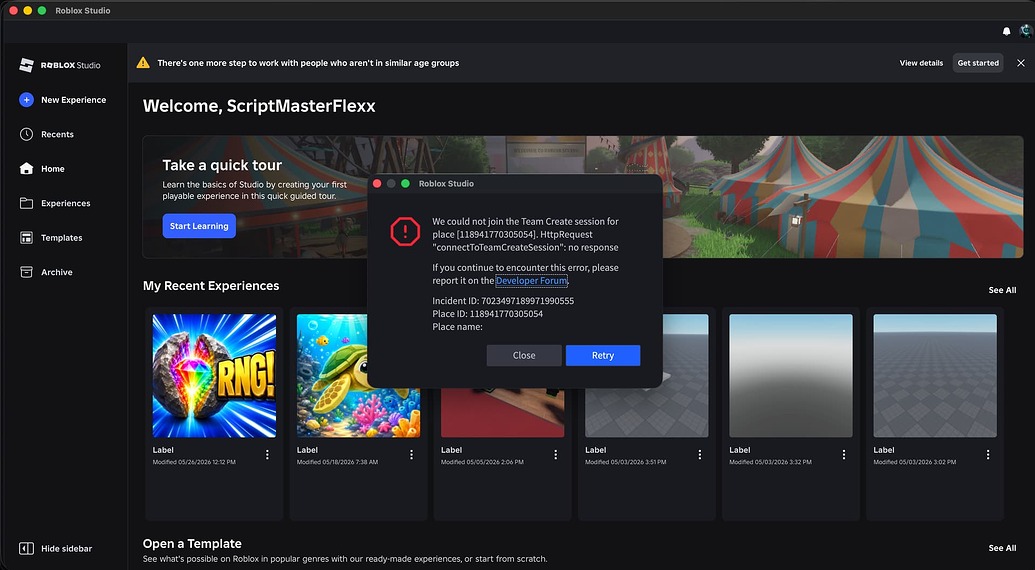1035x570 pixels.
Task: Open the gray gradient sky experience thumbnail
Action: coord(791,375)
